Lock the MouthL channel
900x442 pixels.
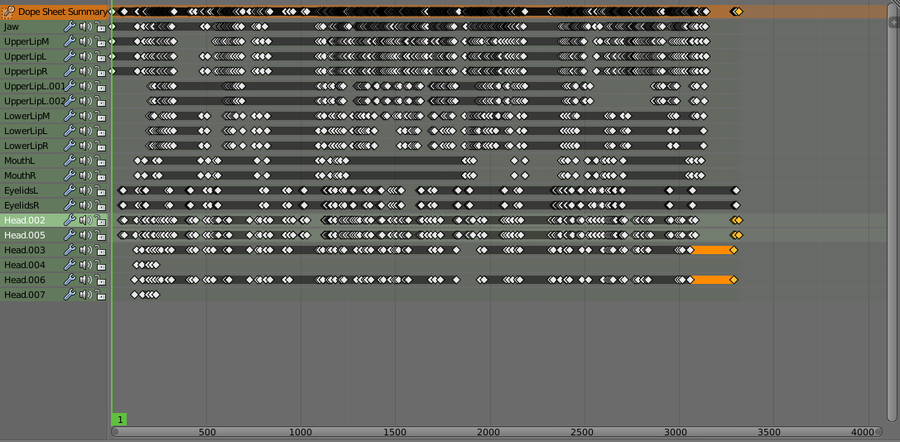tap(100, 161)
